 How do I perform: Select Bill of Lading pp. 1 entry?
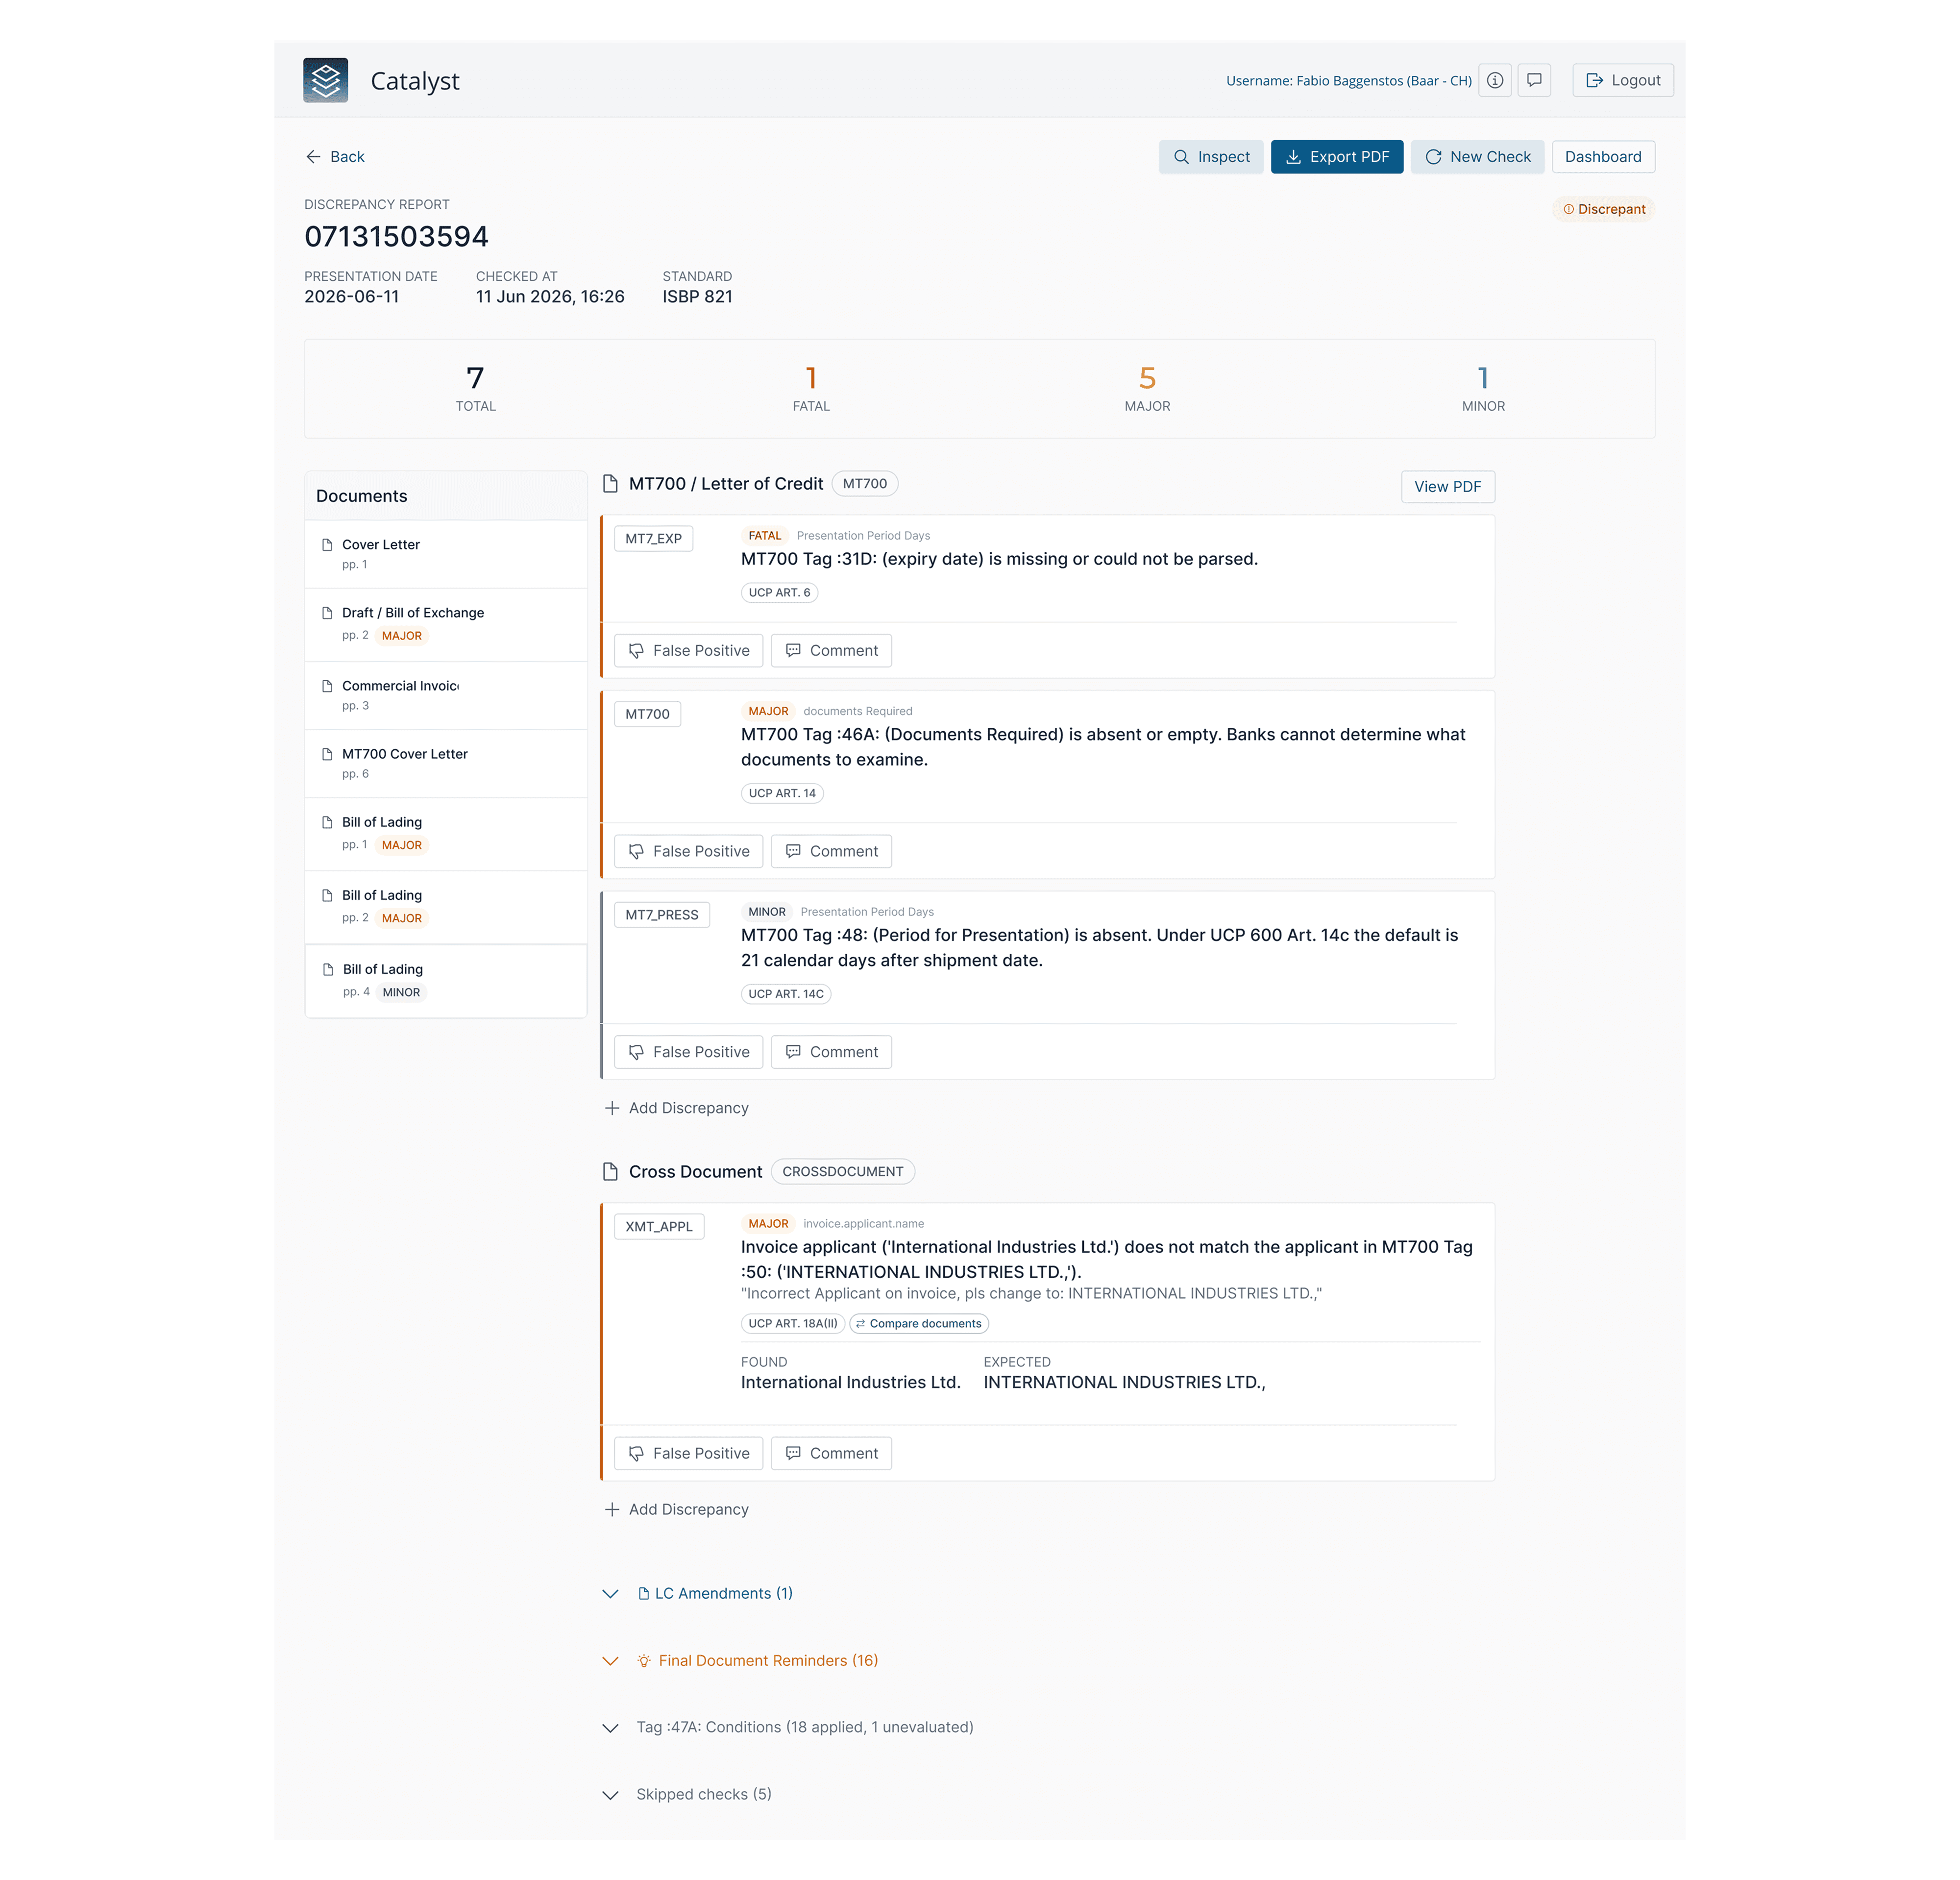point(446,833)
